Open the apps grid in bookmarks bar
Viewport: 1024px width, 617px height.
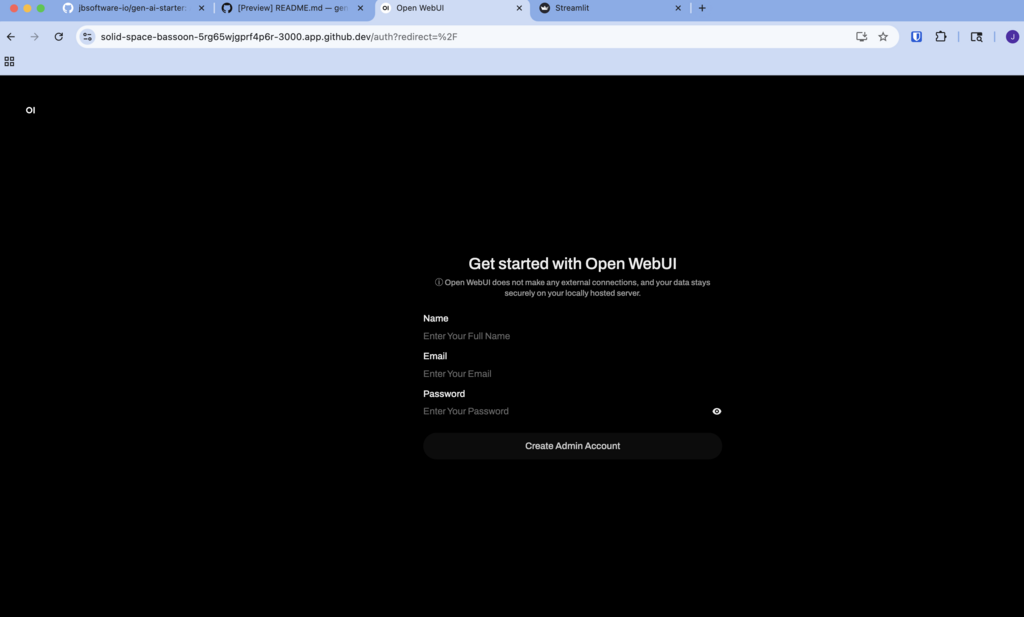pos(10,61)
